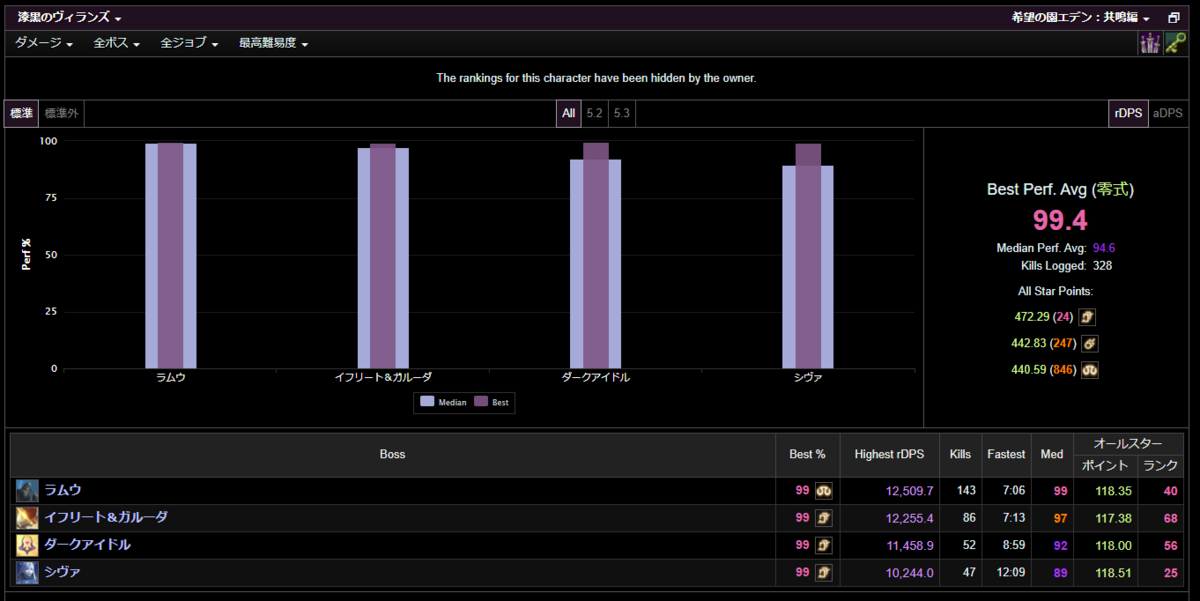
Task: Switch to the 標準外 partition toggle
Action: tap(61, 113)
